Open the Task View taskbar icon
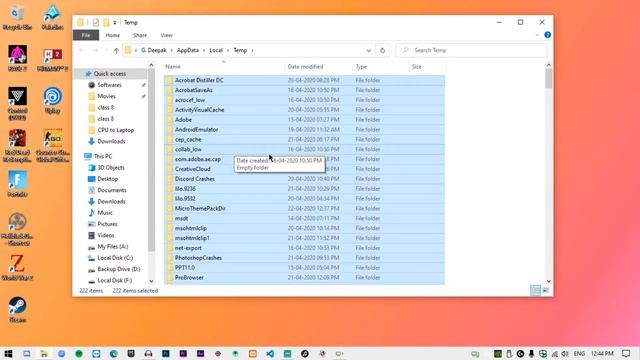The height and width of the screenshot is (360, 640). pos(27,353)
